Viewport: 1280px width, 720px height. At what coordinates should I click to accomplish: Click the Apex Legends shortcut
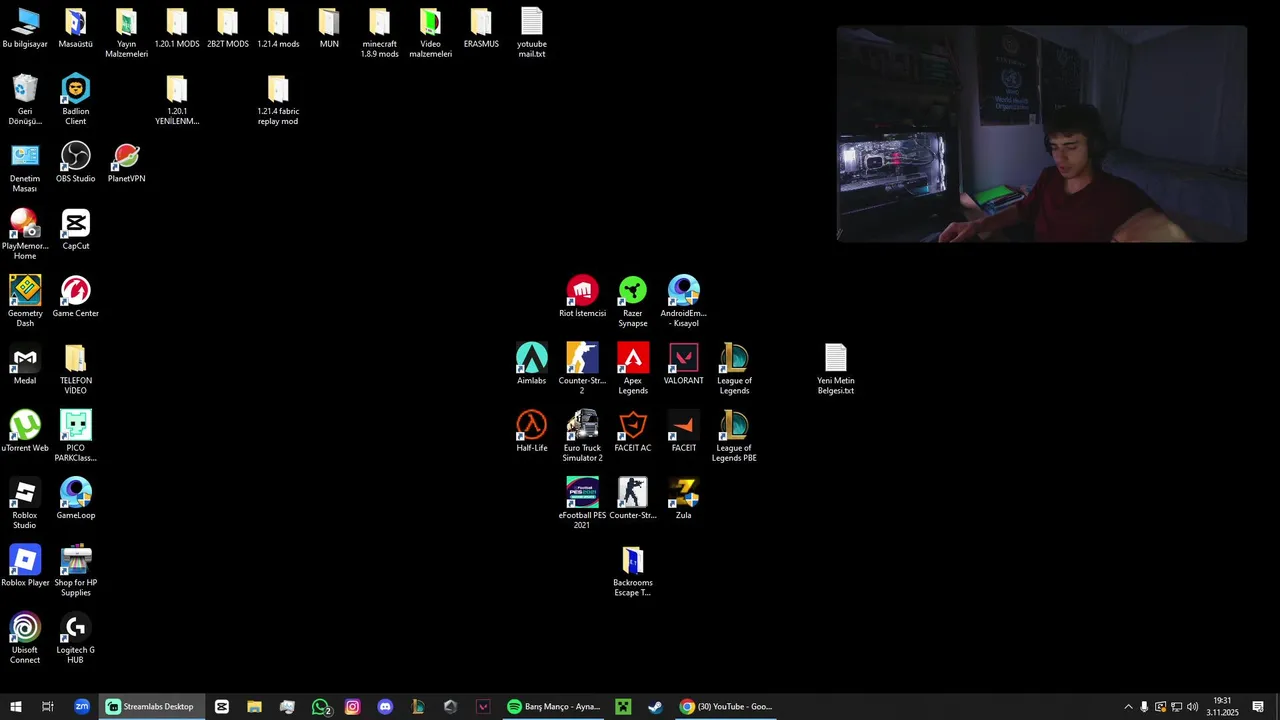coord(633,369)
